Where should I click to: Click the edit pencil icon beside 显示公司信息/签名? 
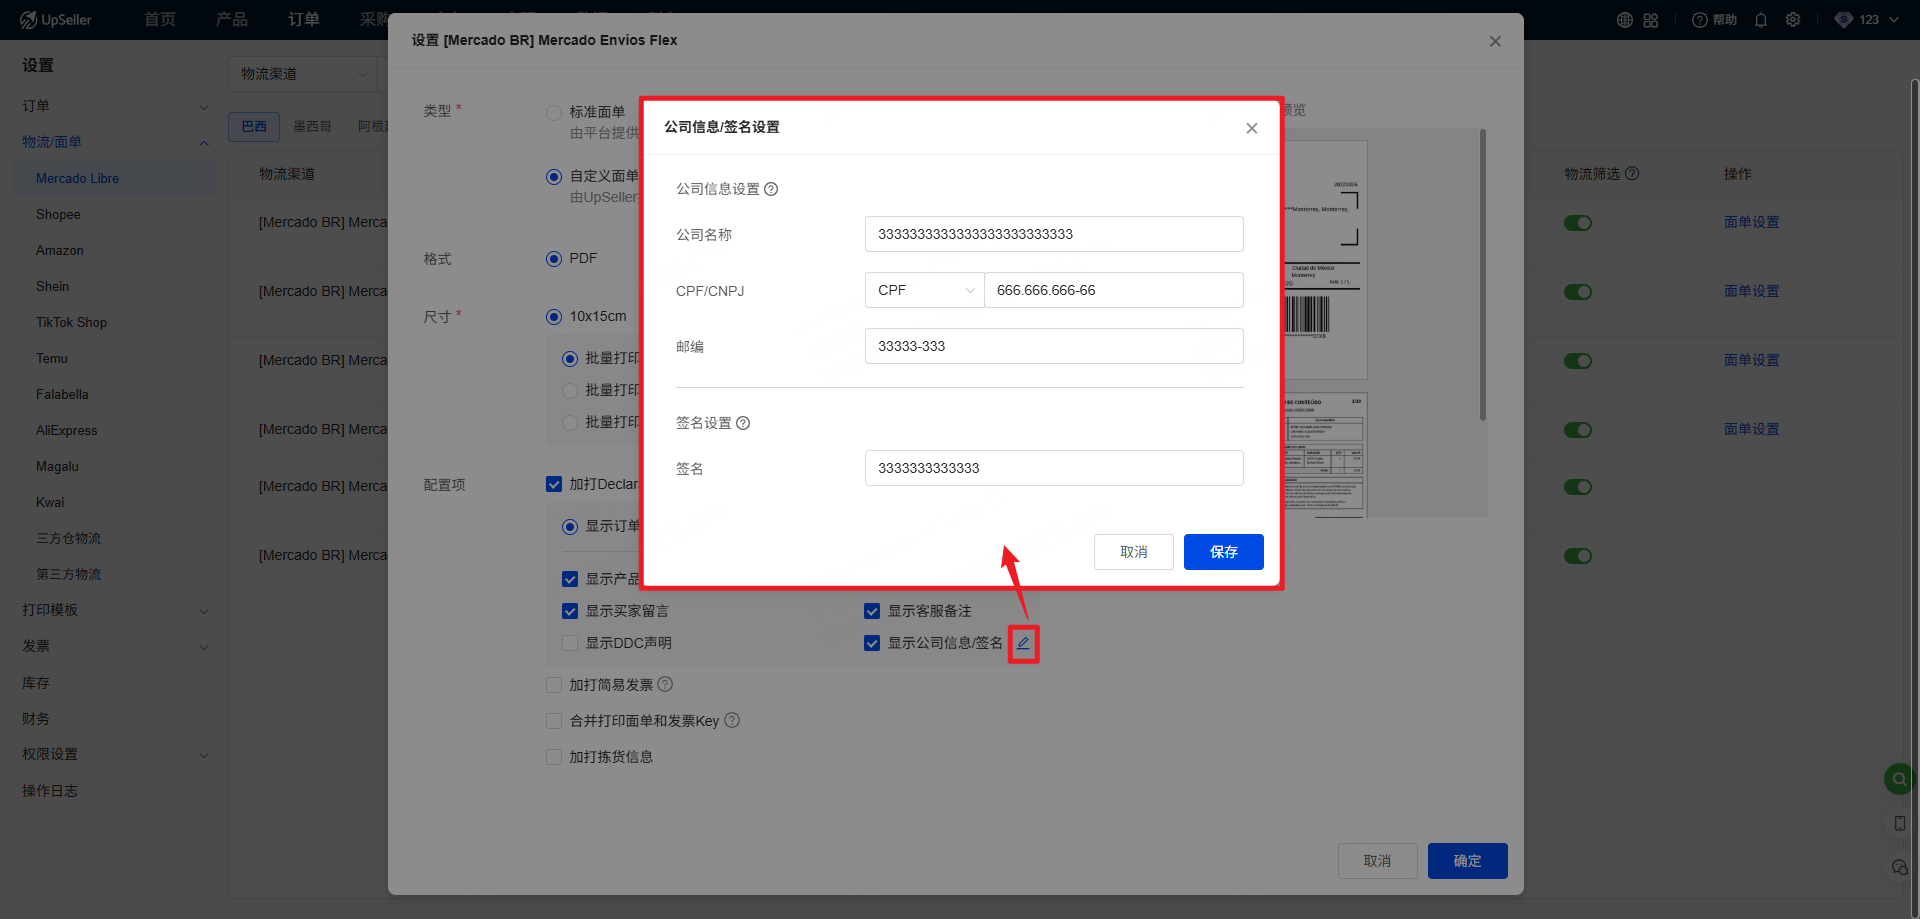pos(1023,643)
